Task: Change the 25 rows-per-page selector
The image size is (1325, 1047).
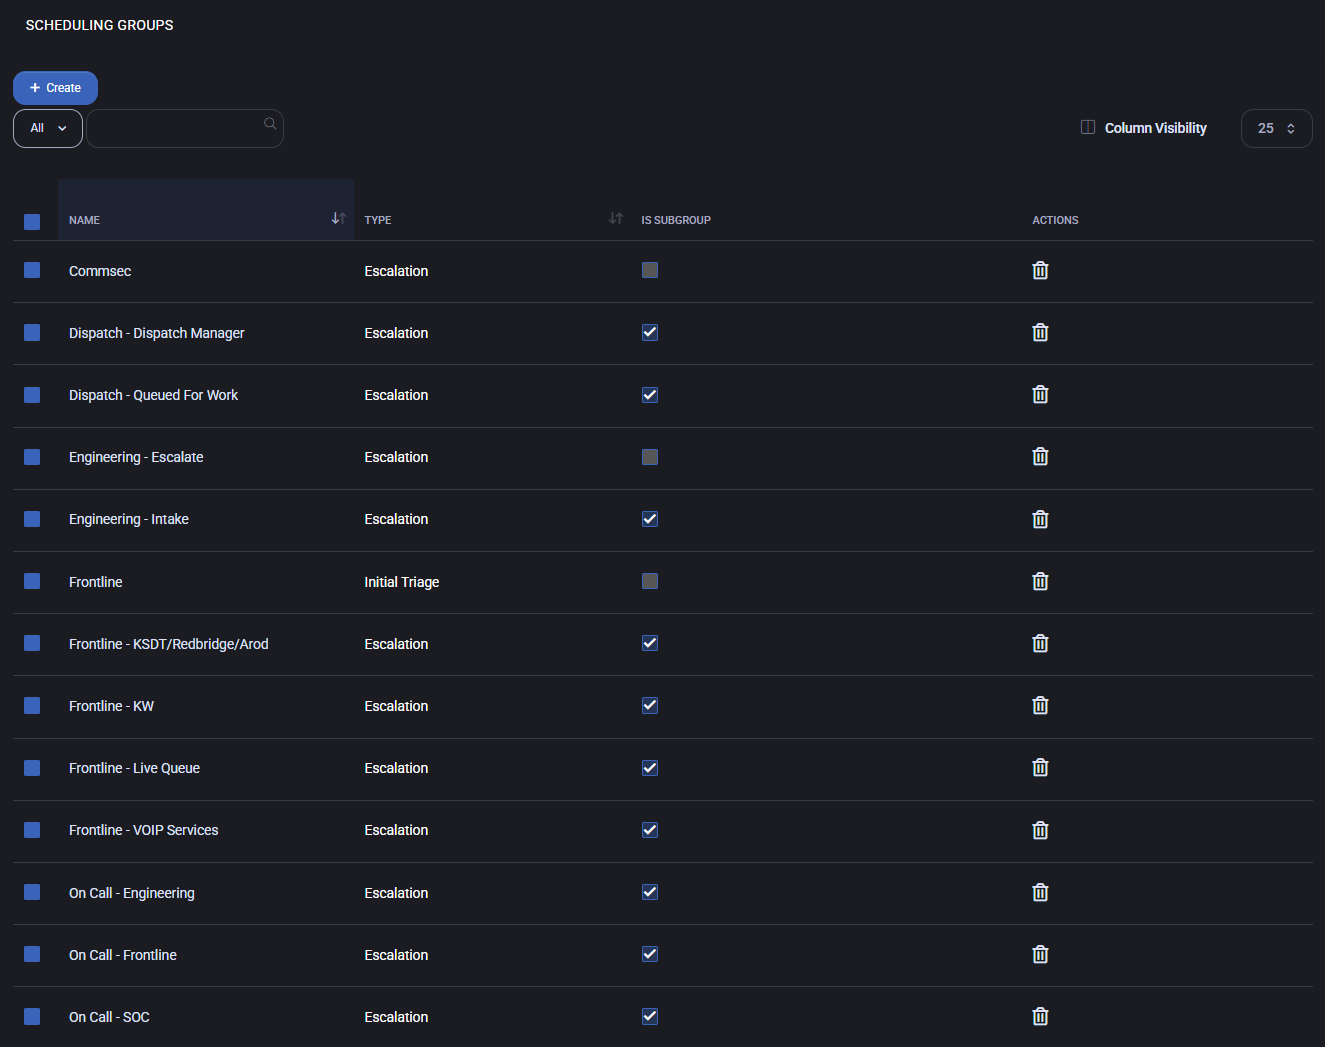Action: (1276, 128)
